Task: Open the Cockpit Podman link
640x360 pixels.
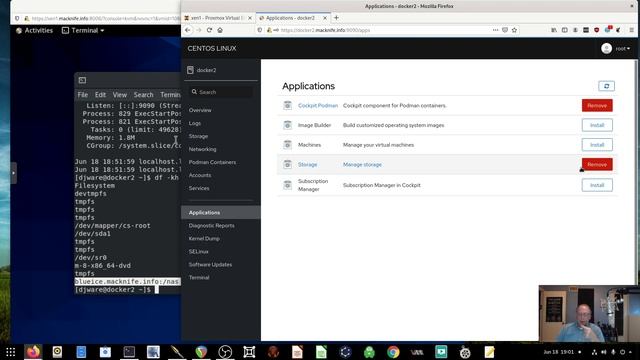Action: (x=318, y=106)
